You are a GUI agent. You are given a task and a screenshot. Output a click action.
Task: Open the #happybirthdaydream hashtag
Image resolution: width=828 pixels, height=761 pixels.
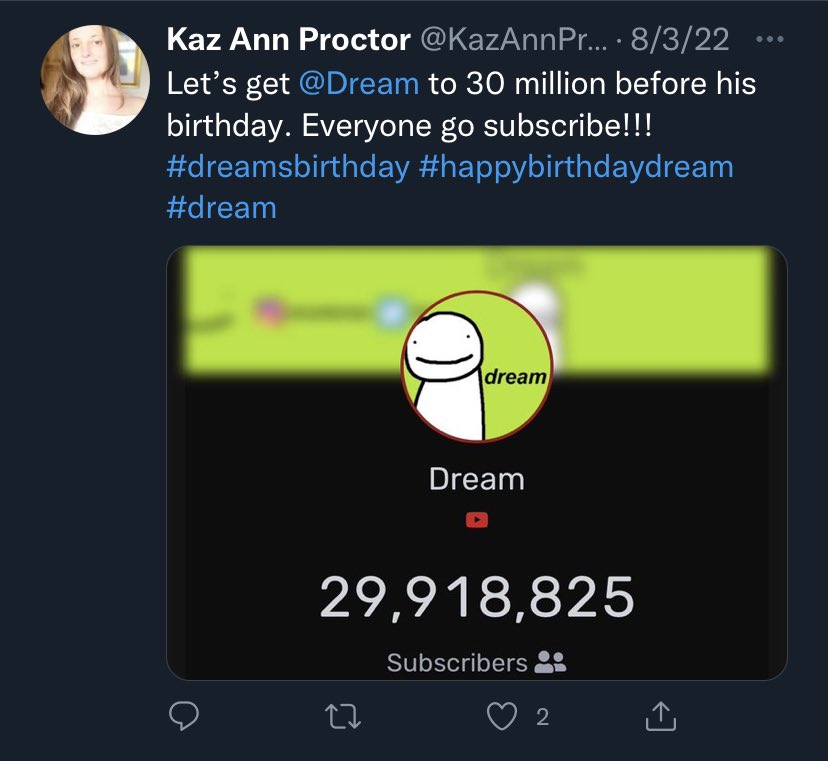coord(576,167)
